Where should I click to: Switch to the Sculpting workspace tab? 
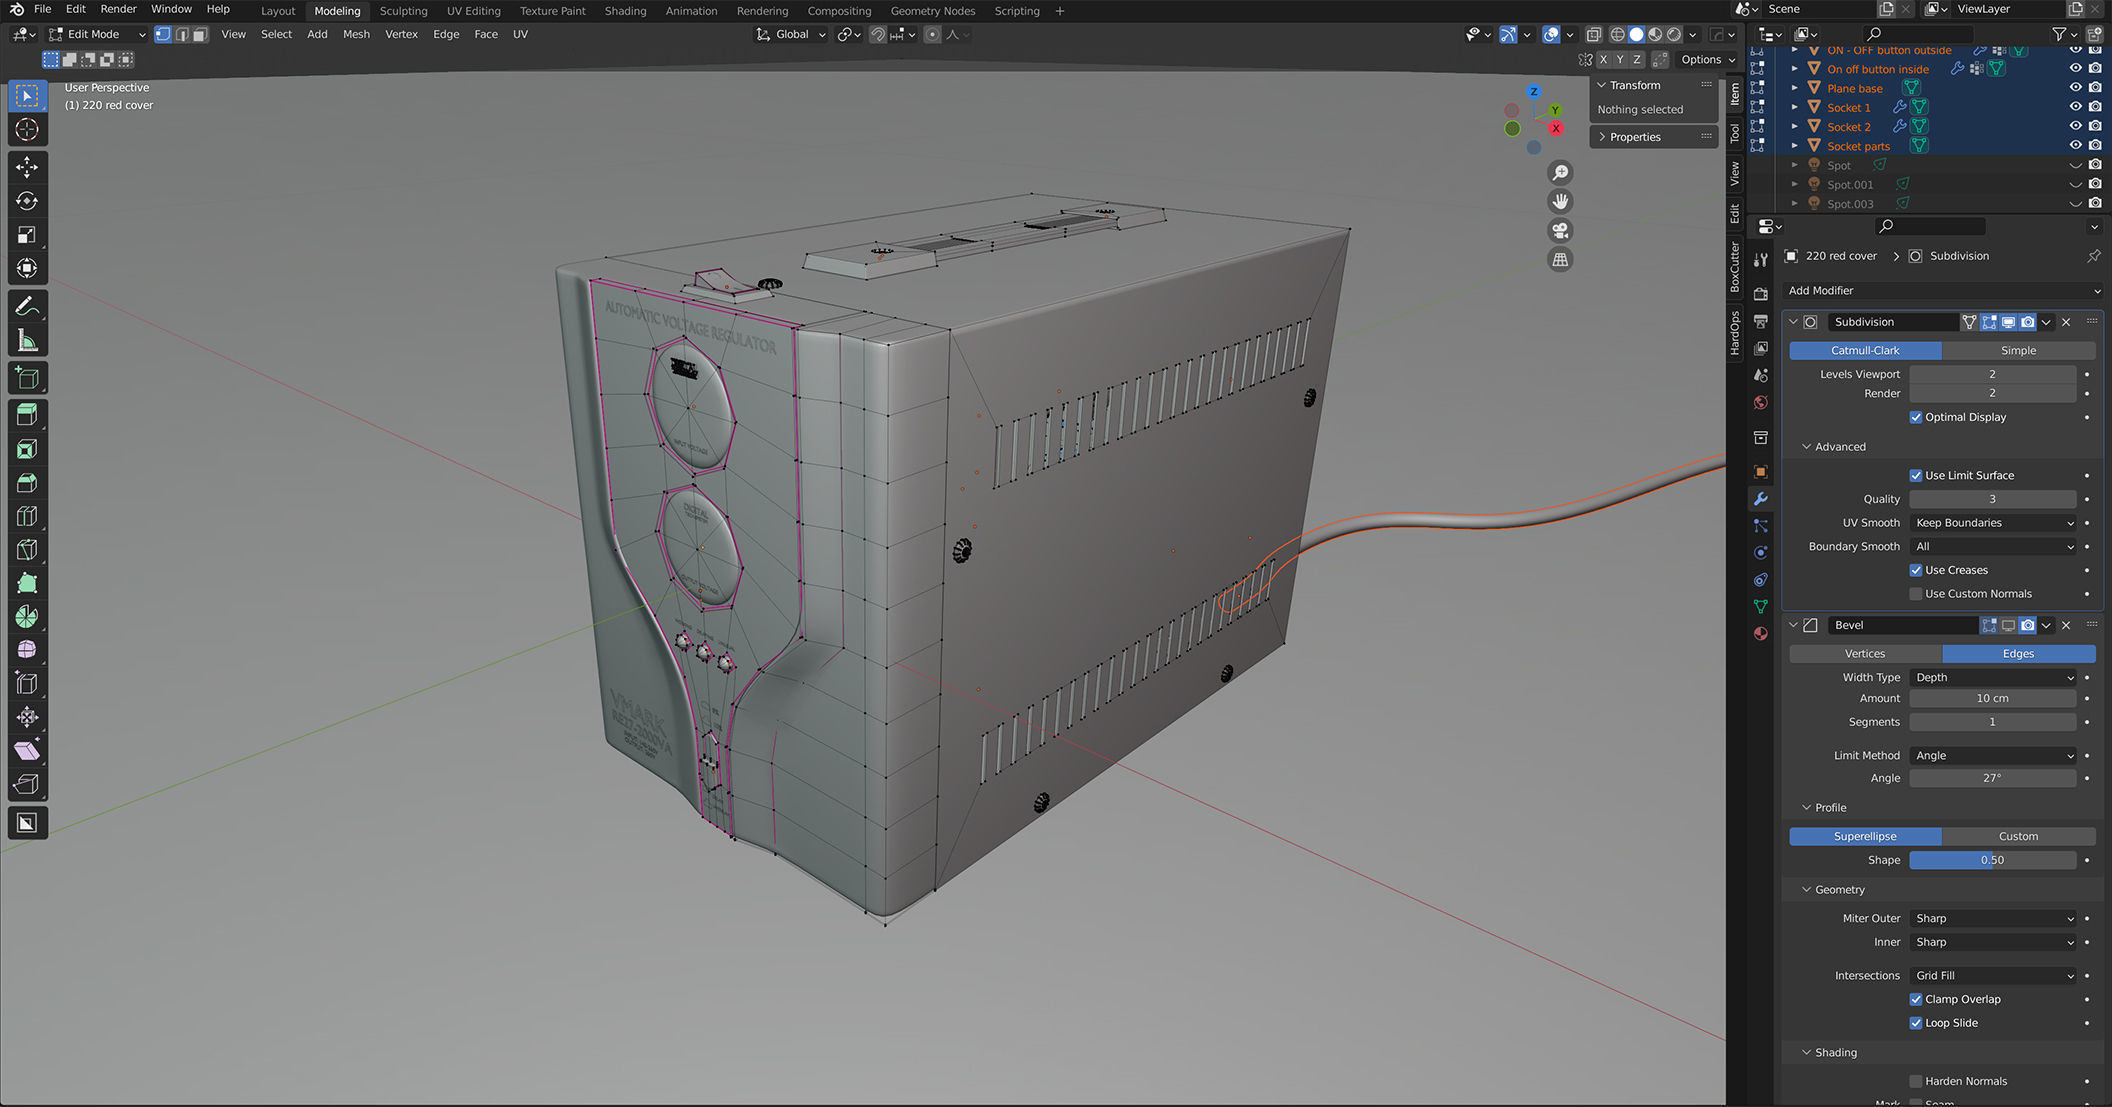coord(403,11)
